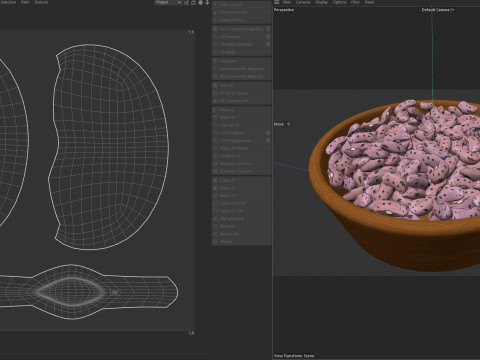480x360 pixels.
Task: Choose Flip Sequence command
Action: coord(242,219)
